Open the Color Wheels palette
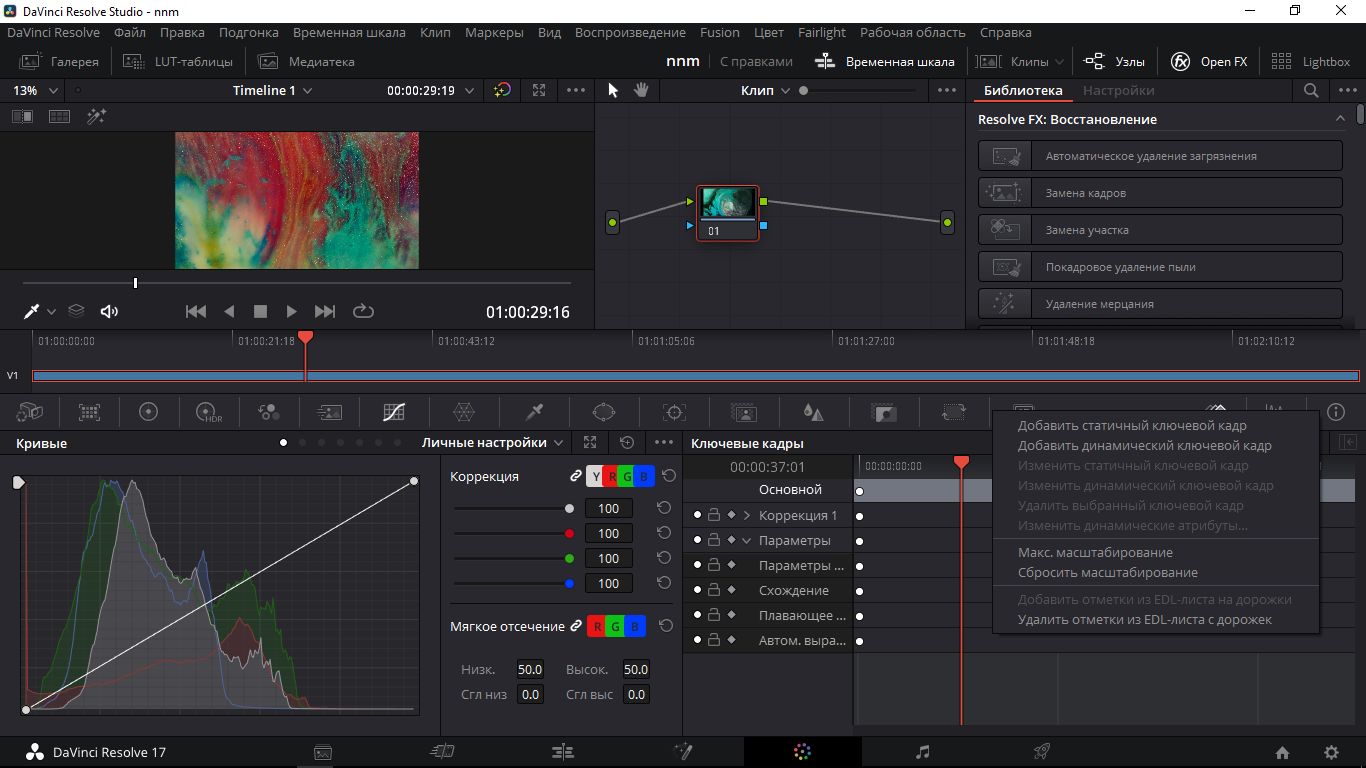 pos(149,412)
